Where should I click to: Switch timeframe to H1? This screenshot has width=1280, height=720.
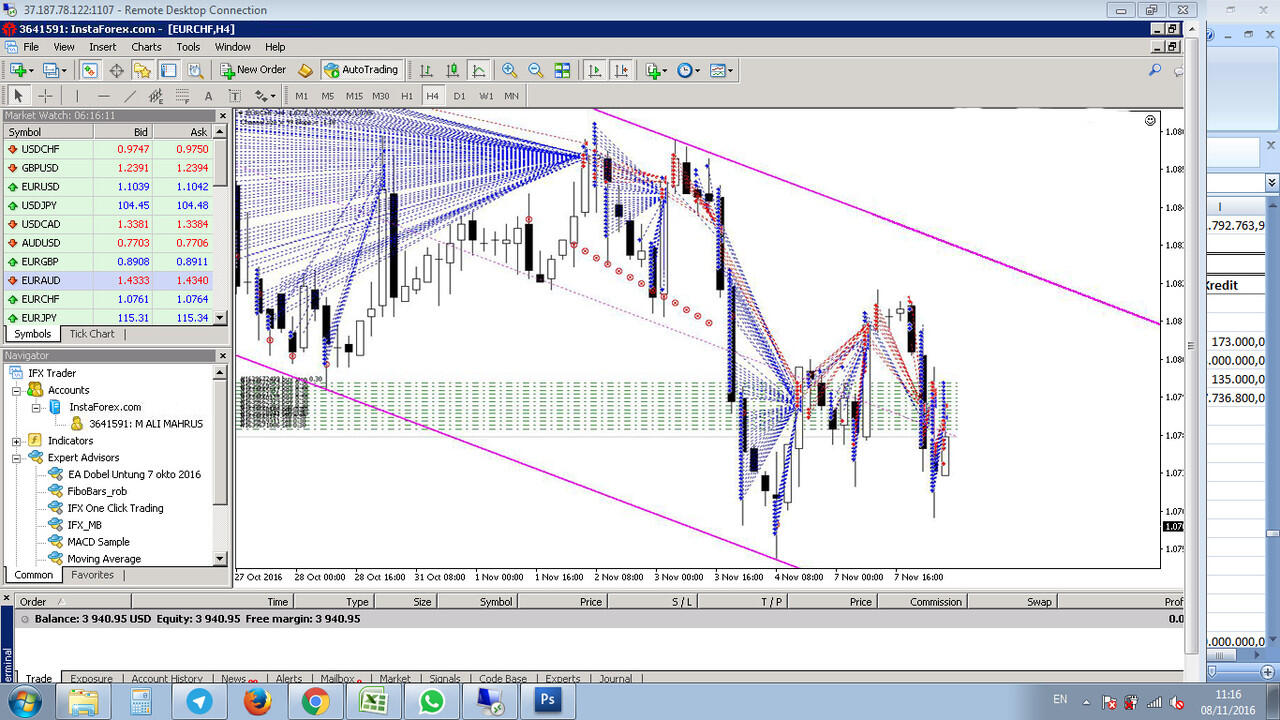tap(407, 96)
